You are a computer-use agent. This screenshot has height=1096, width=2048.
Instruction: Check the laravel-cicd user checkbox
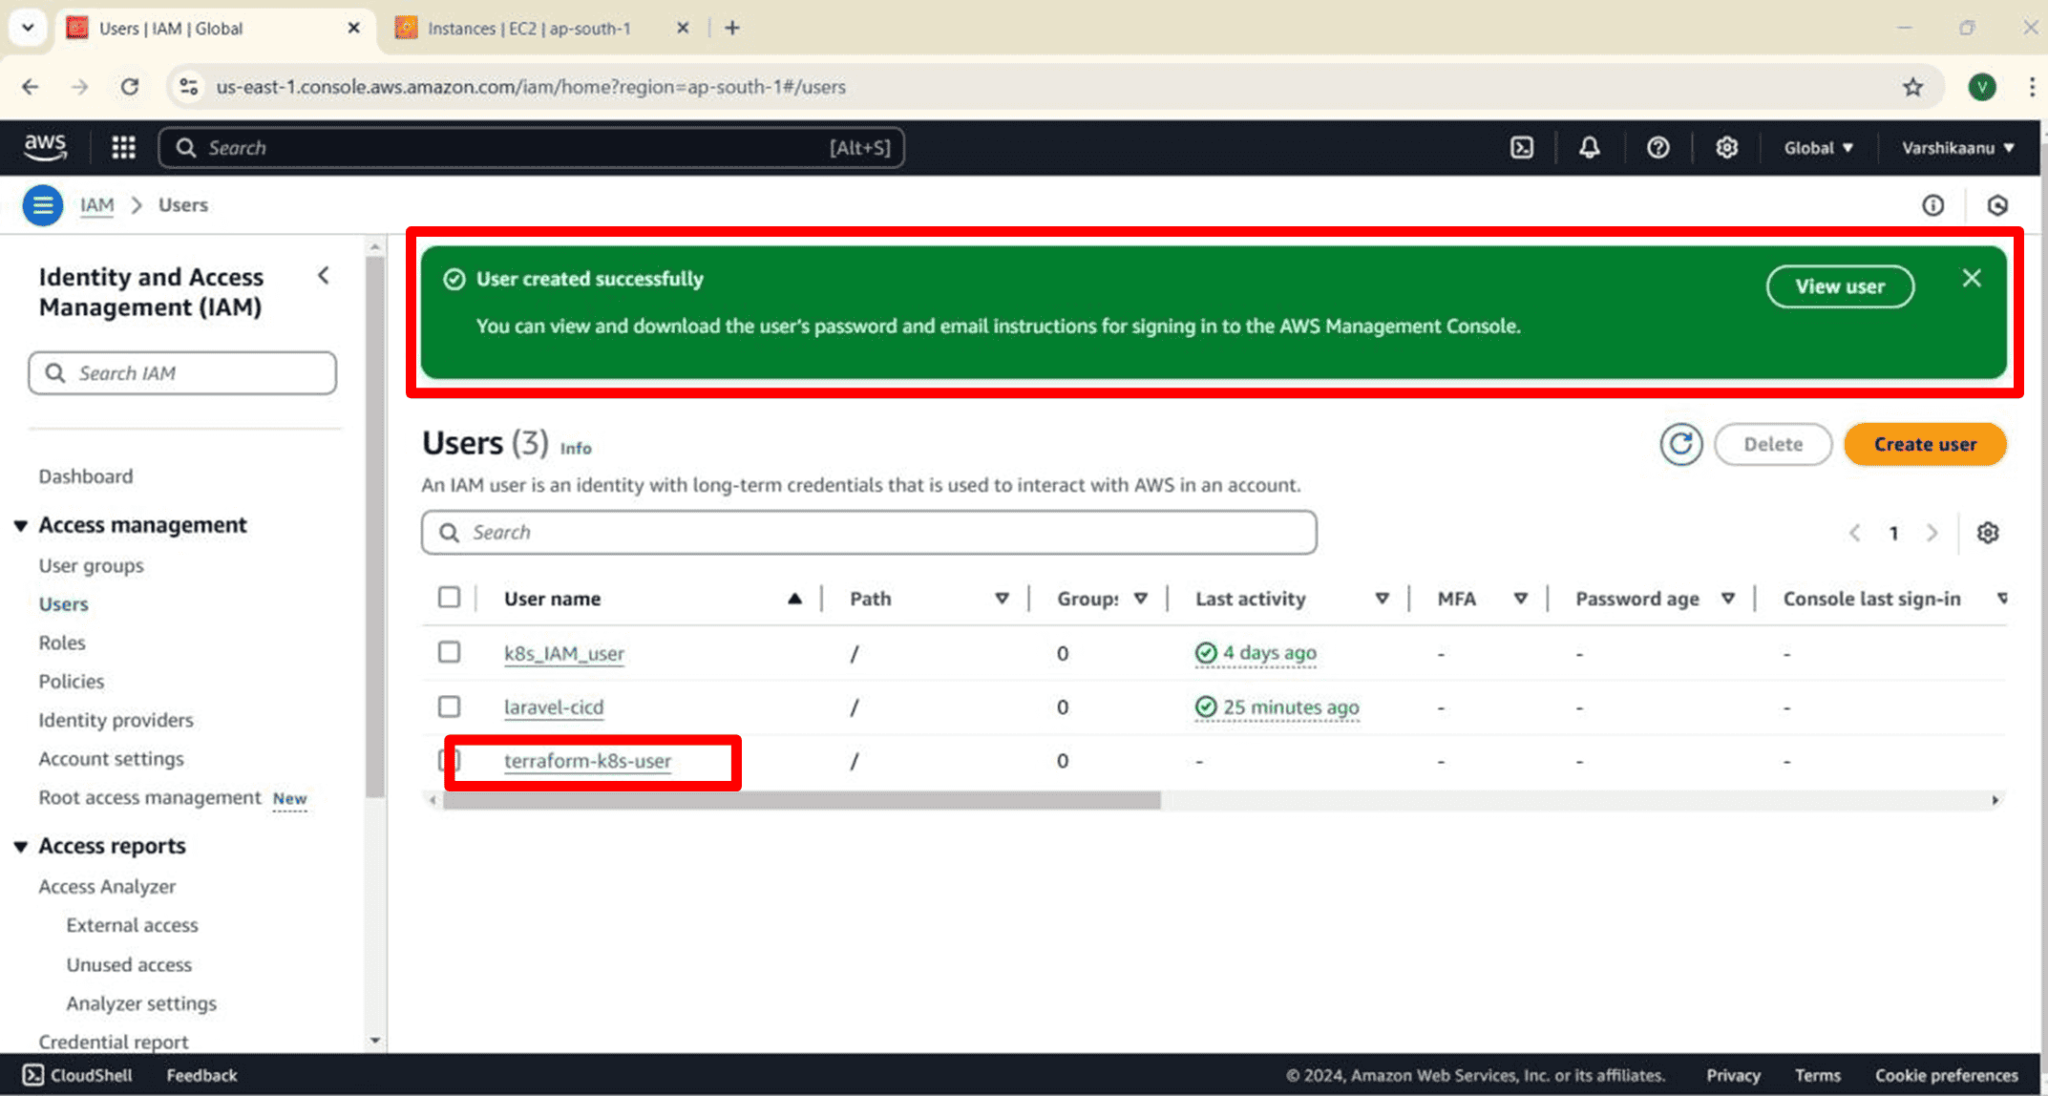click(449, 706)
